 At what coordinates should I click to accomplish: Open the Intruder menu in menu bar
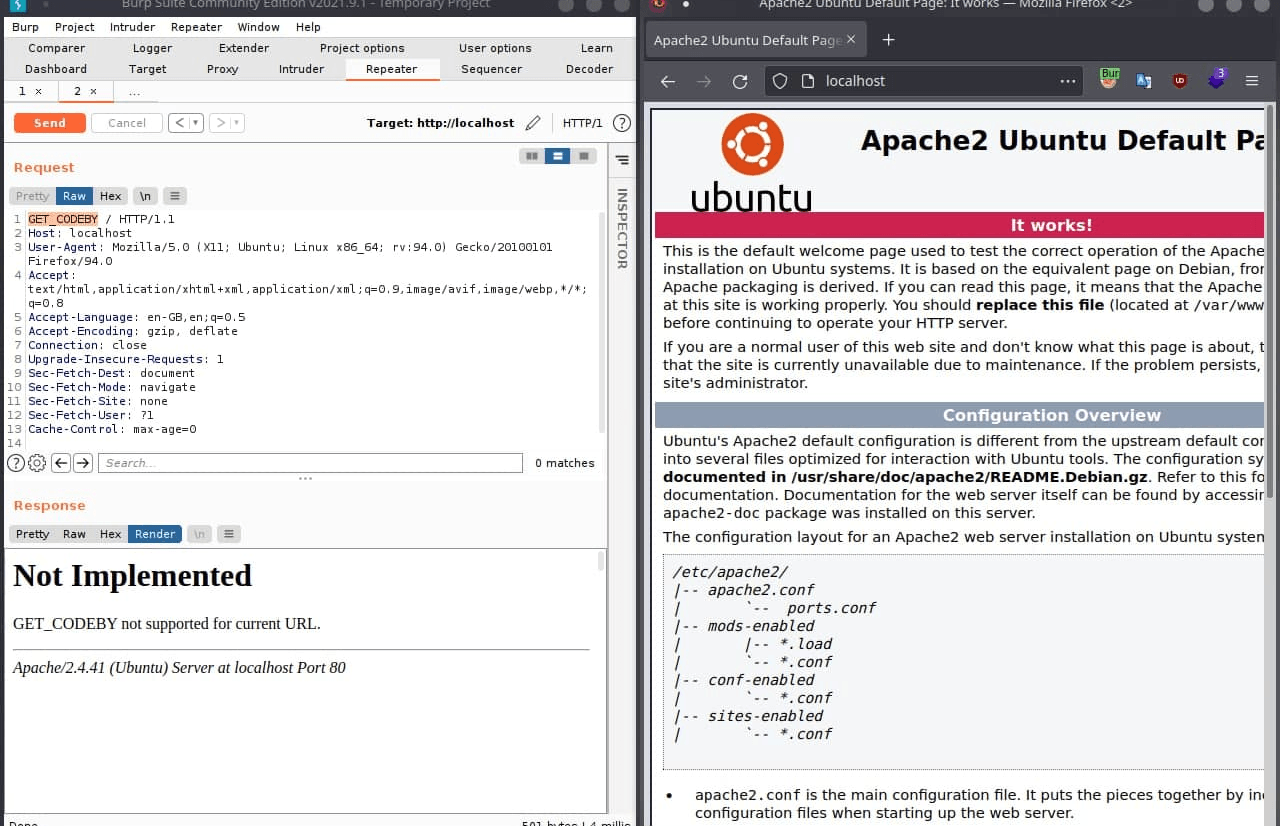point(132,27)
